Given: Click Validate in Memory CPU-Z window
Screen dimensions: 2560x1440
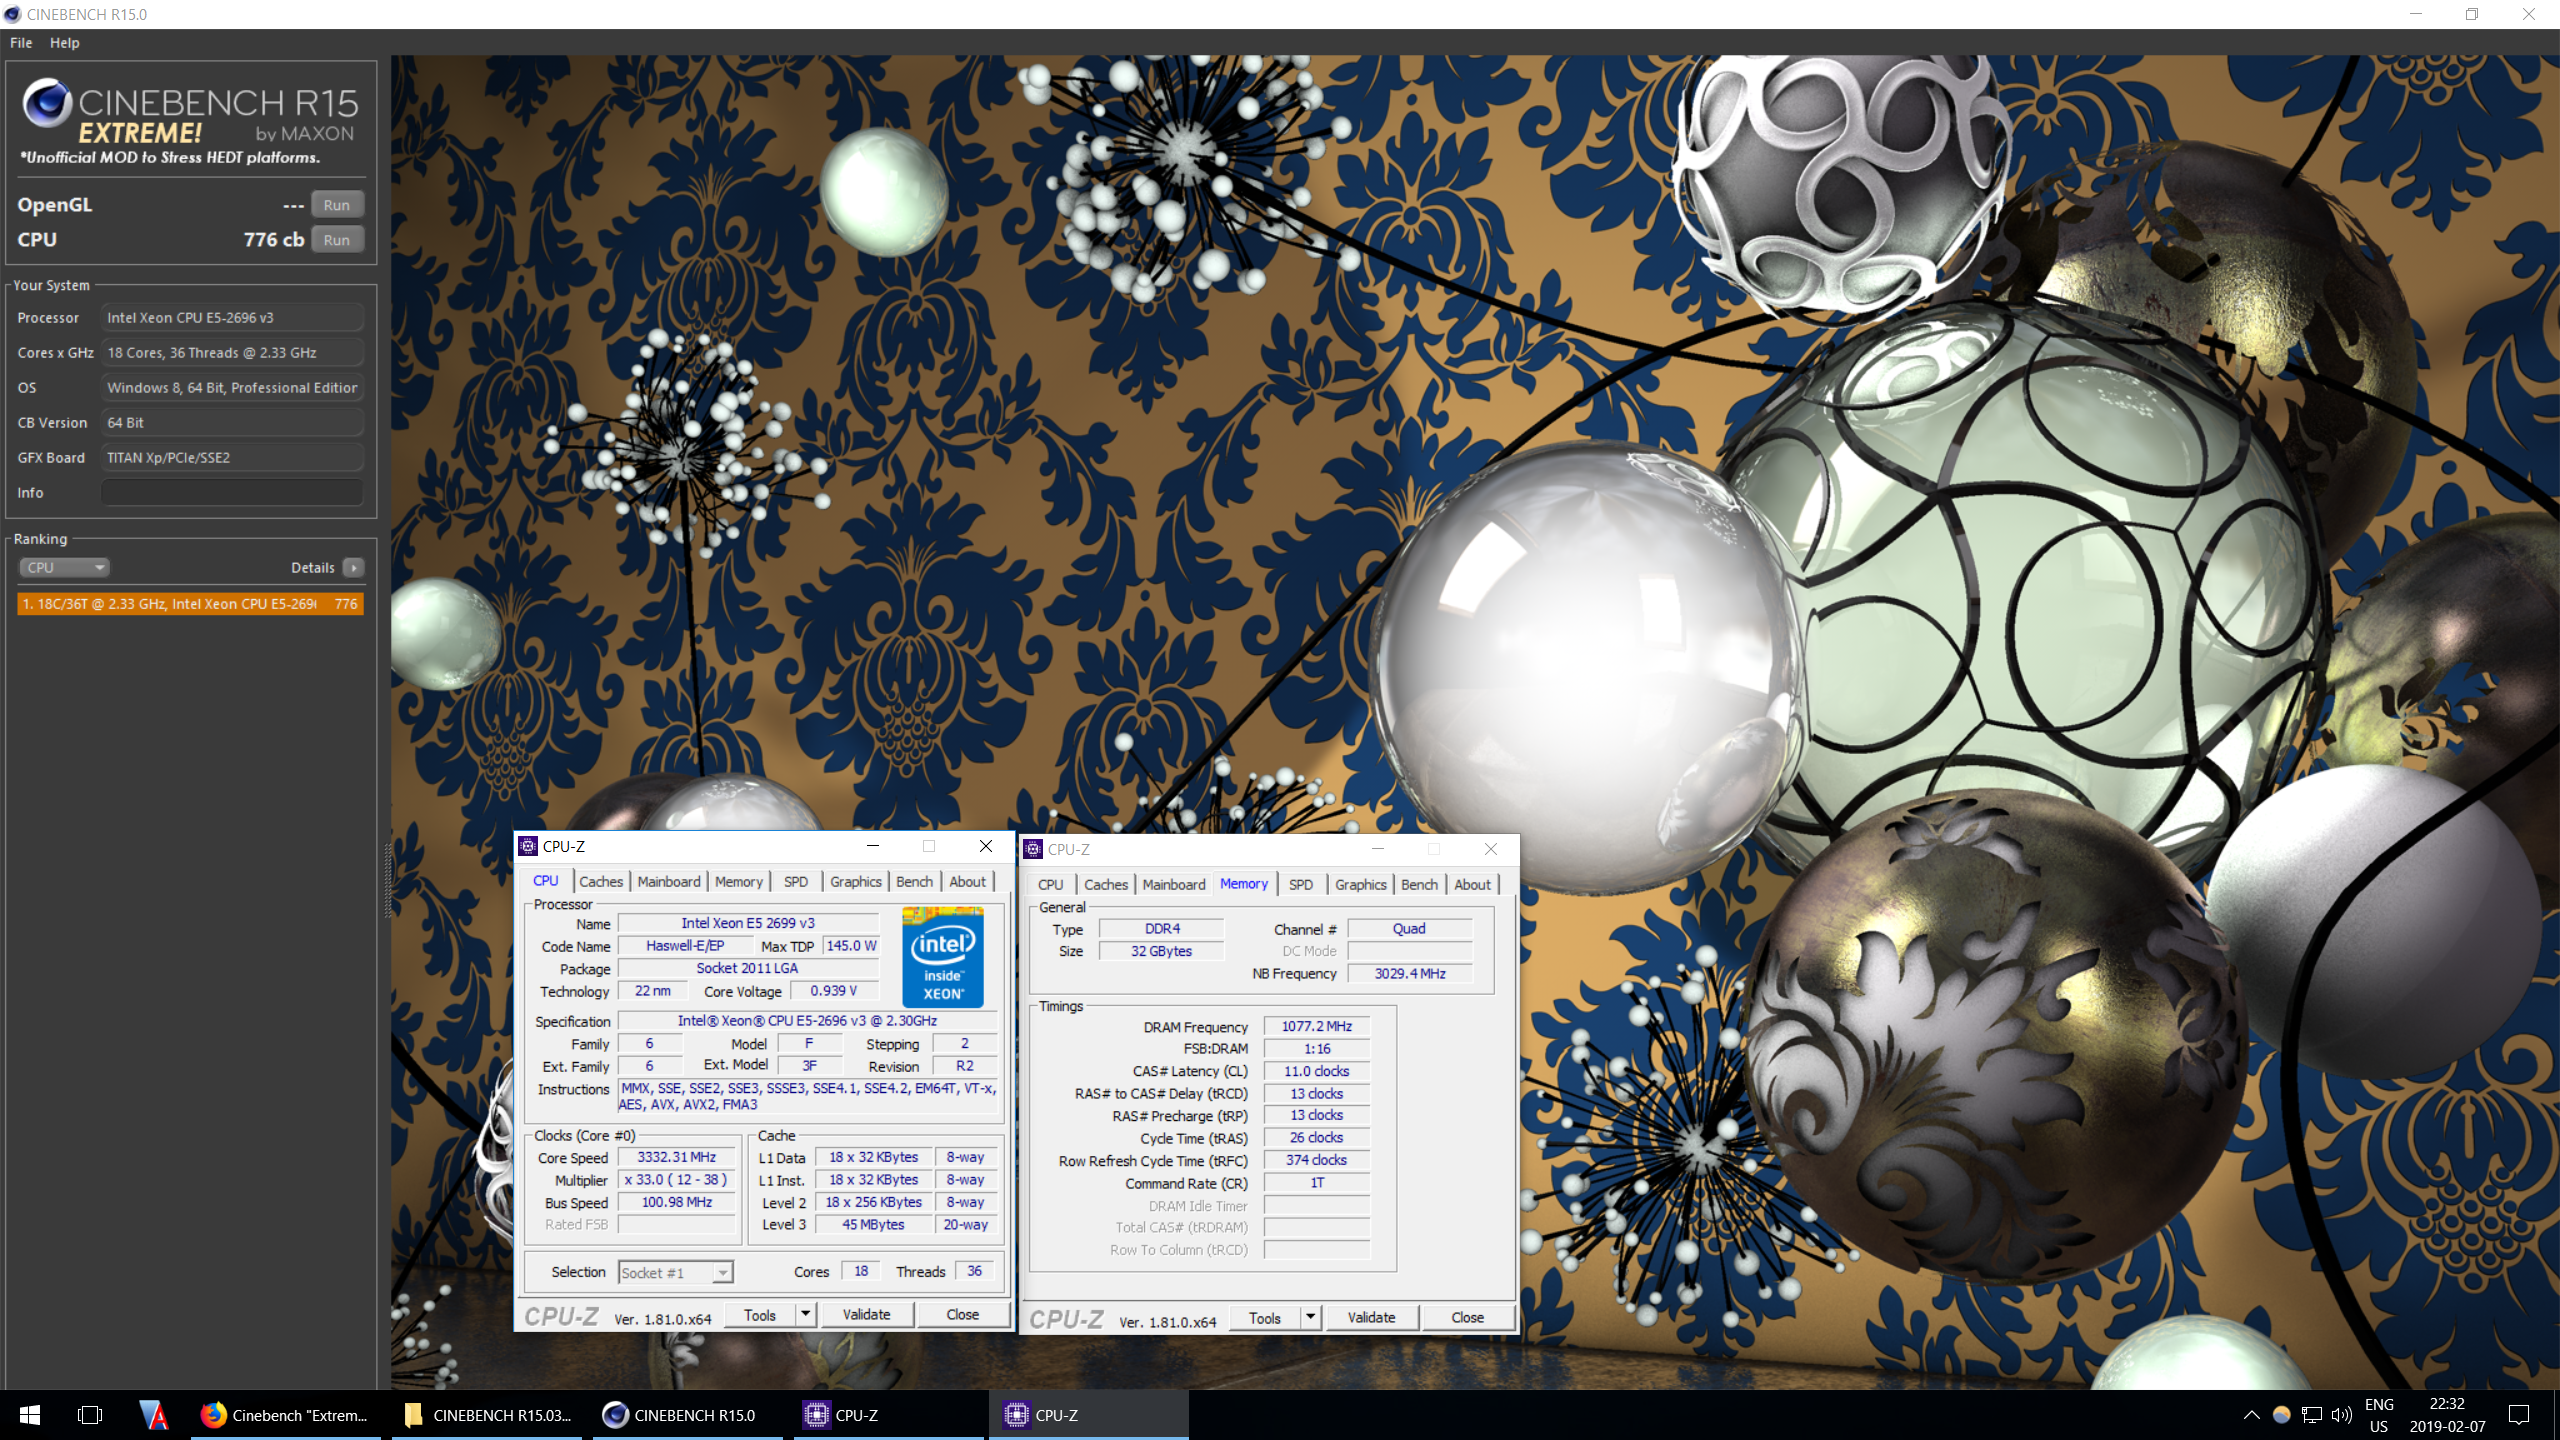Looking at the screenshot, I should tap(1371, 1318).
